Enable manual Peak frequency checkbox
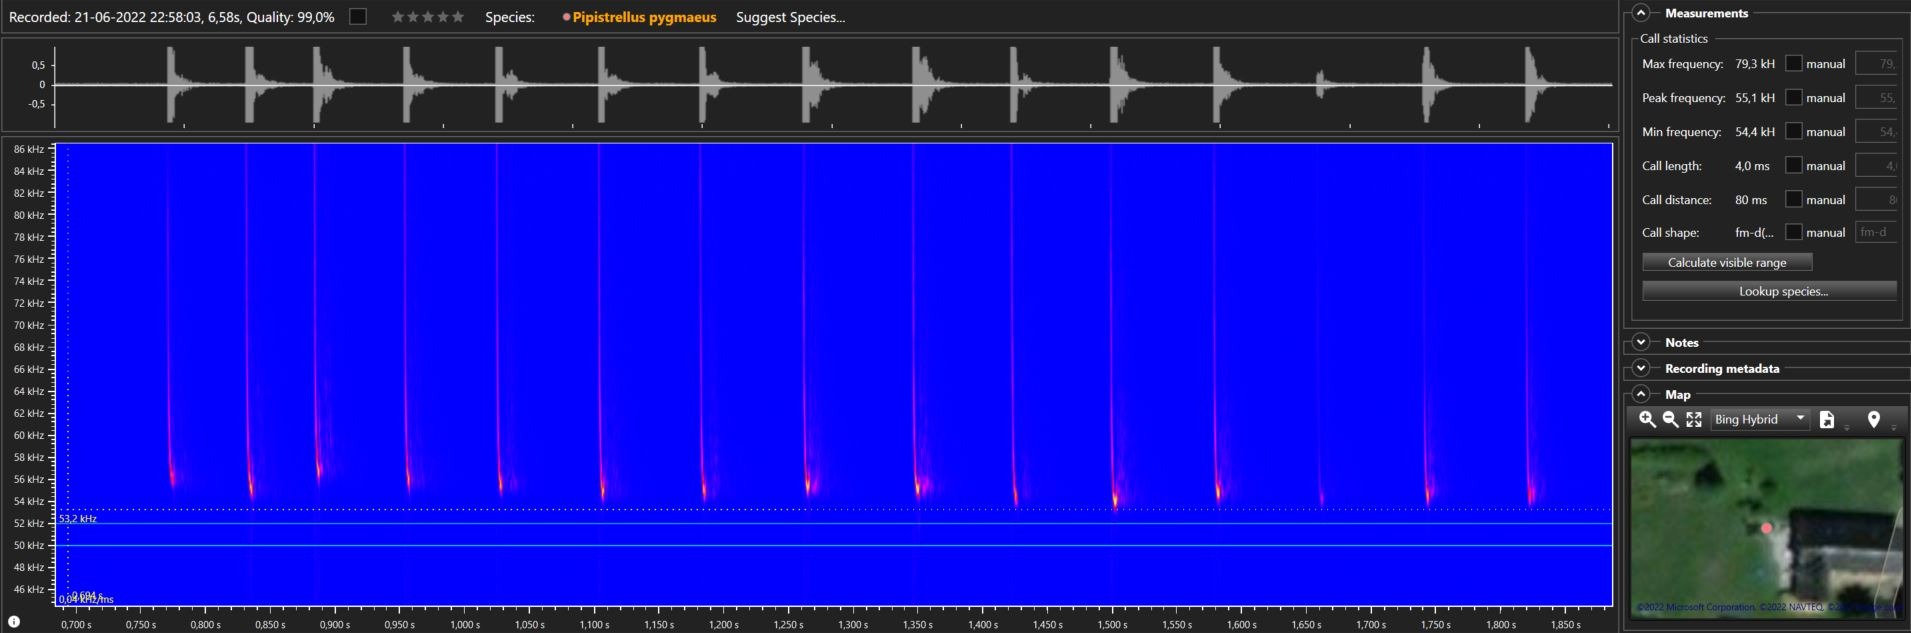 (1794, 98)
